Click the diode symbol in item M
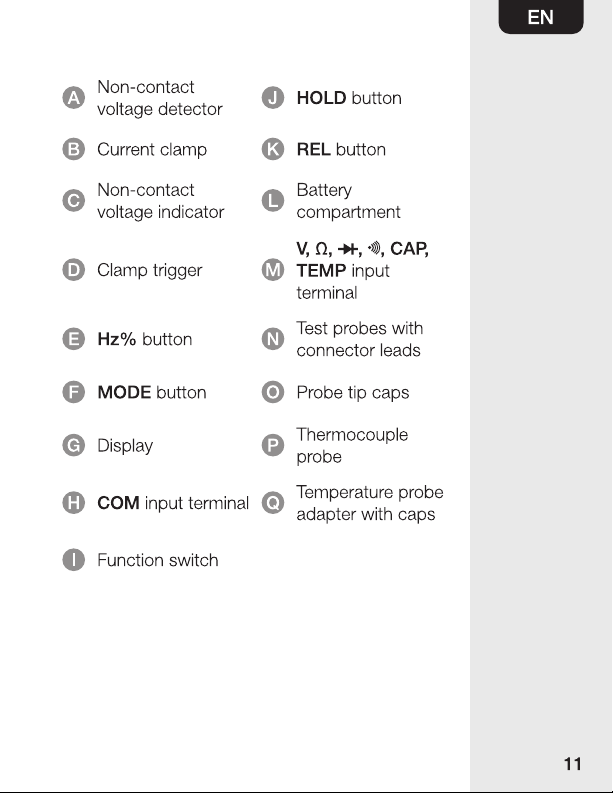Viewport: 613px width, 793px height. pyautogui.click(x=348, y=249)
